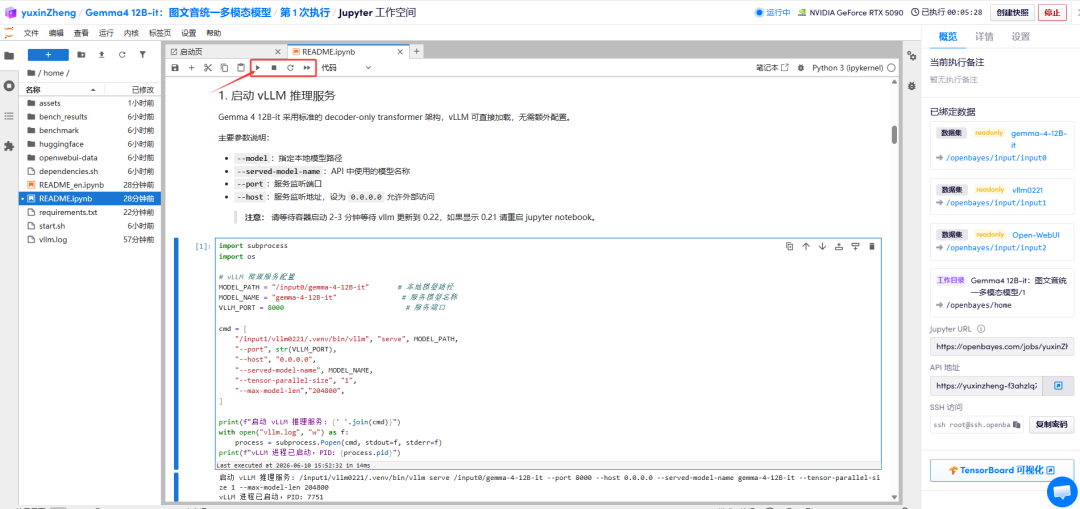Select the vllm.log file
This screenshot has width=1080, height=509.
(x=91, y=240)
